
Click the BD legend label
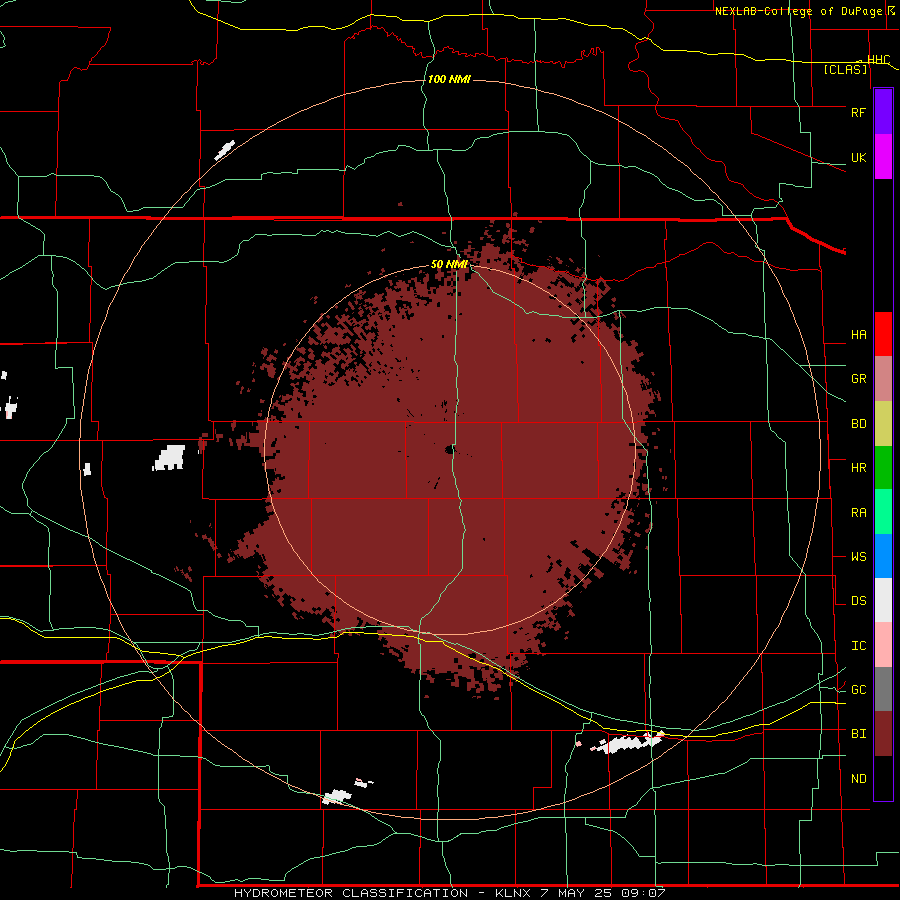tap(858, 424)
